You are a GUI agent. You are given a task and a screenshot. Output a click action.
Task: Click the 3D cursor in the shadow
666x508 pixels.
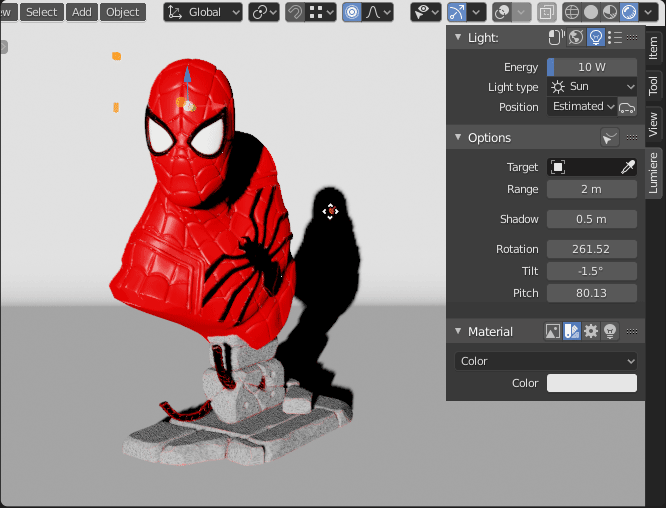click(x=330, y=211)
